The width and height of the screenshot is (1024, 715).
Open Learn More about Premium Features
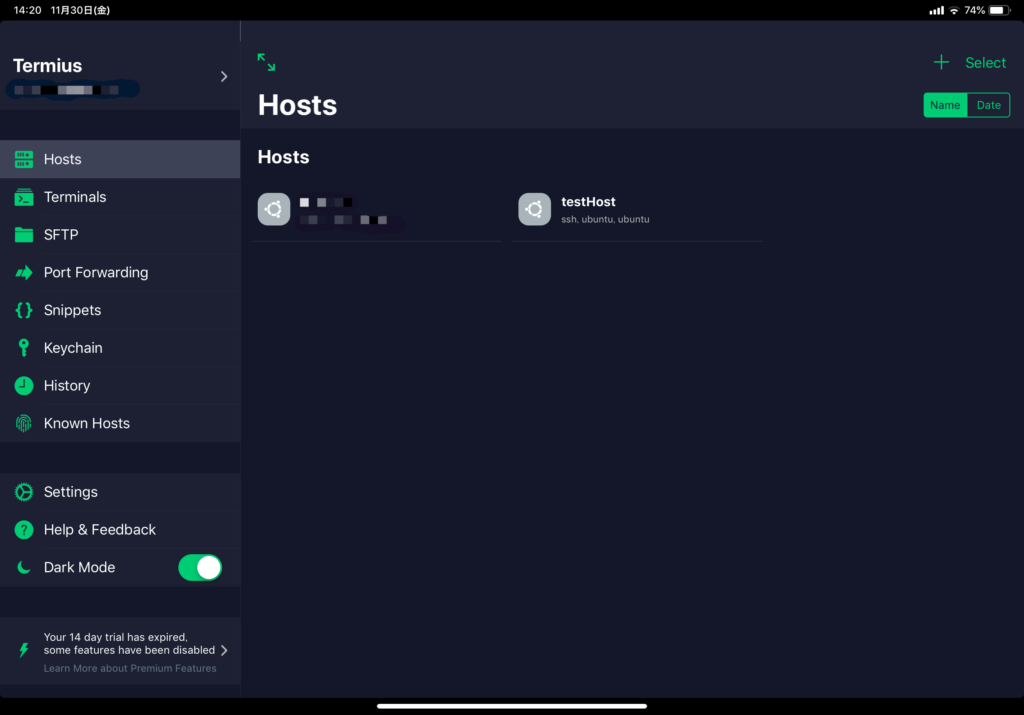coord(130,668)
